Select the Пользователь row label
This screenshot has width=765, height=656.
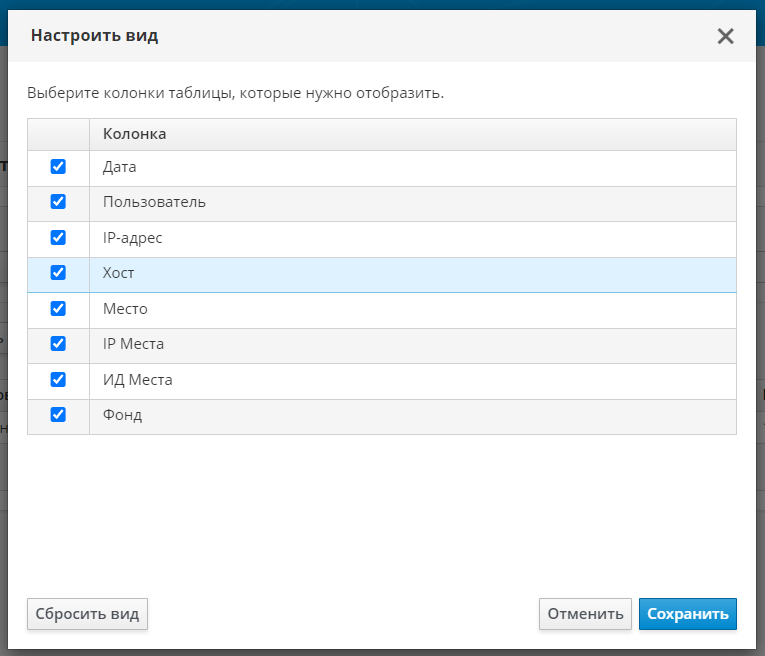tap(154, 203)
